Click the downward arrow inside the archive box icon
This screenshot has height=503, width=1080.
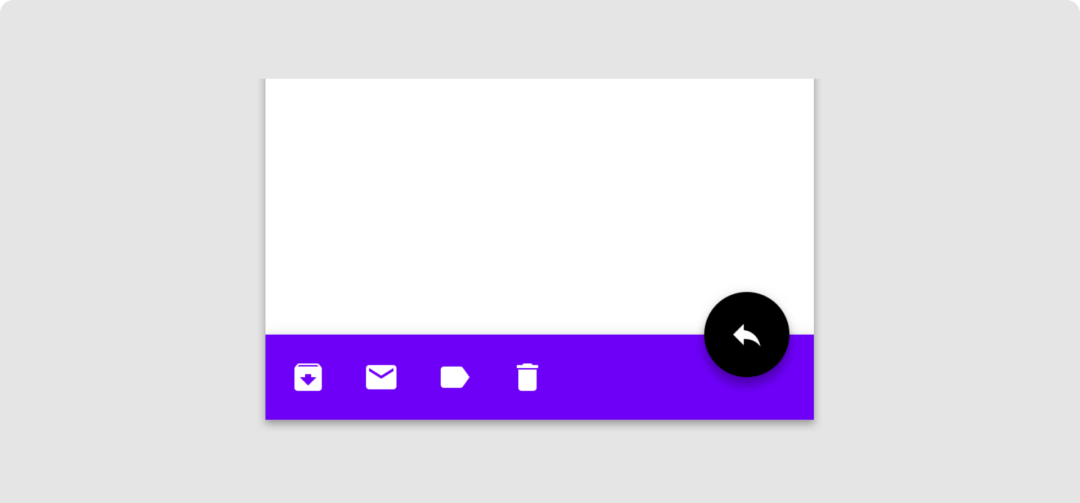pos(308,380)
